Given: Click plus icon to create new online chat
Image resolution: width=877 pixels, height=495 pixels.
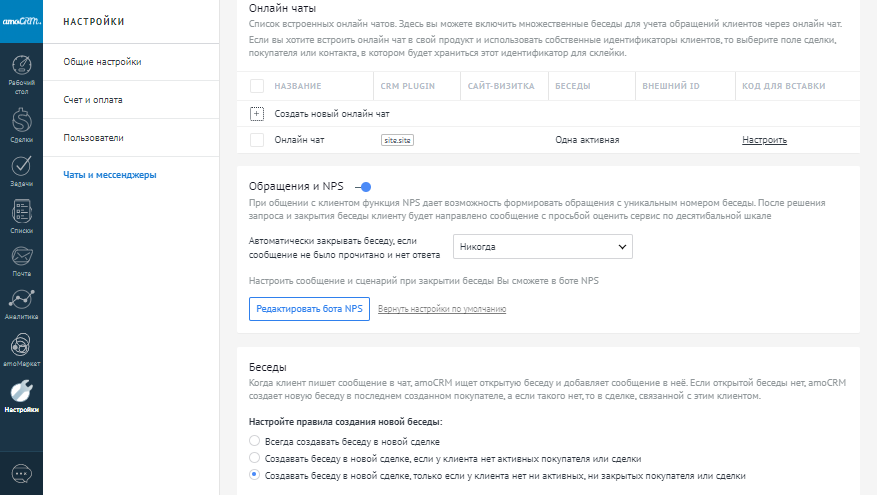Looking at the screenshot, I should (x=257, y=114).
